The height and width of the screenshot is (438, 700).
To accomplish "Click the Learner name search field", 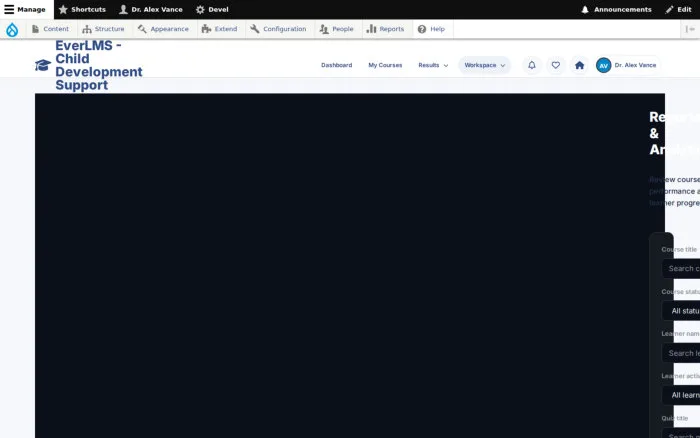I will coord(681,353).
